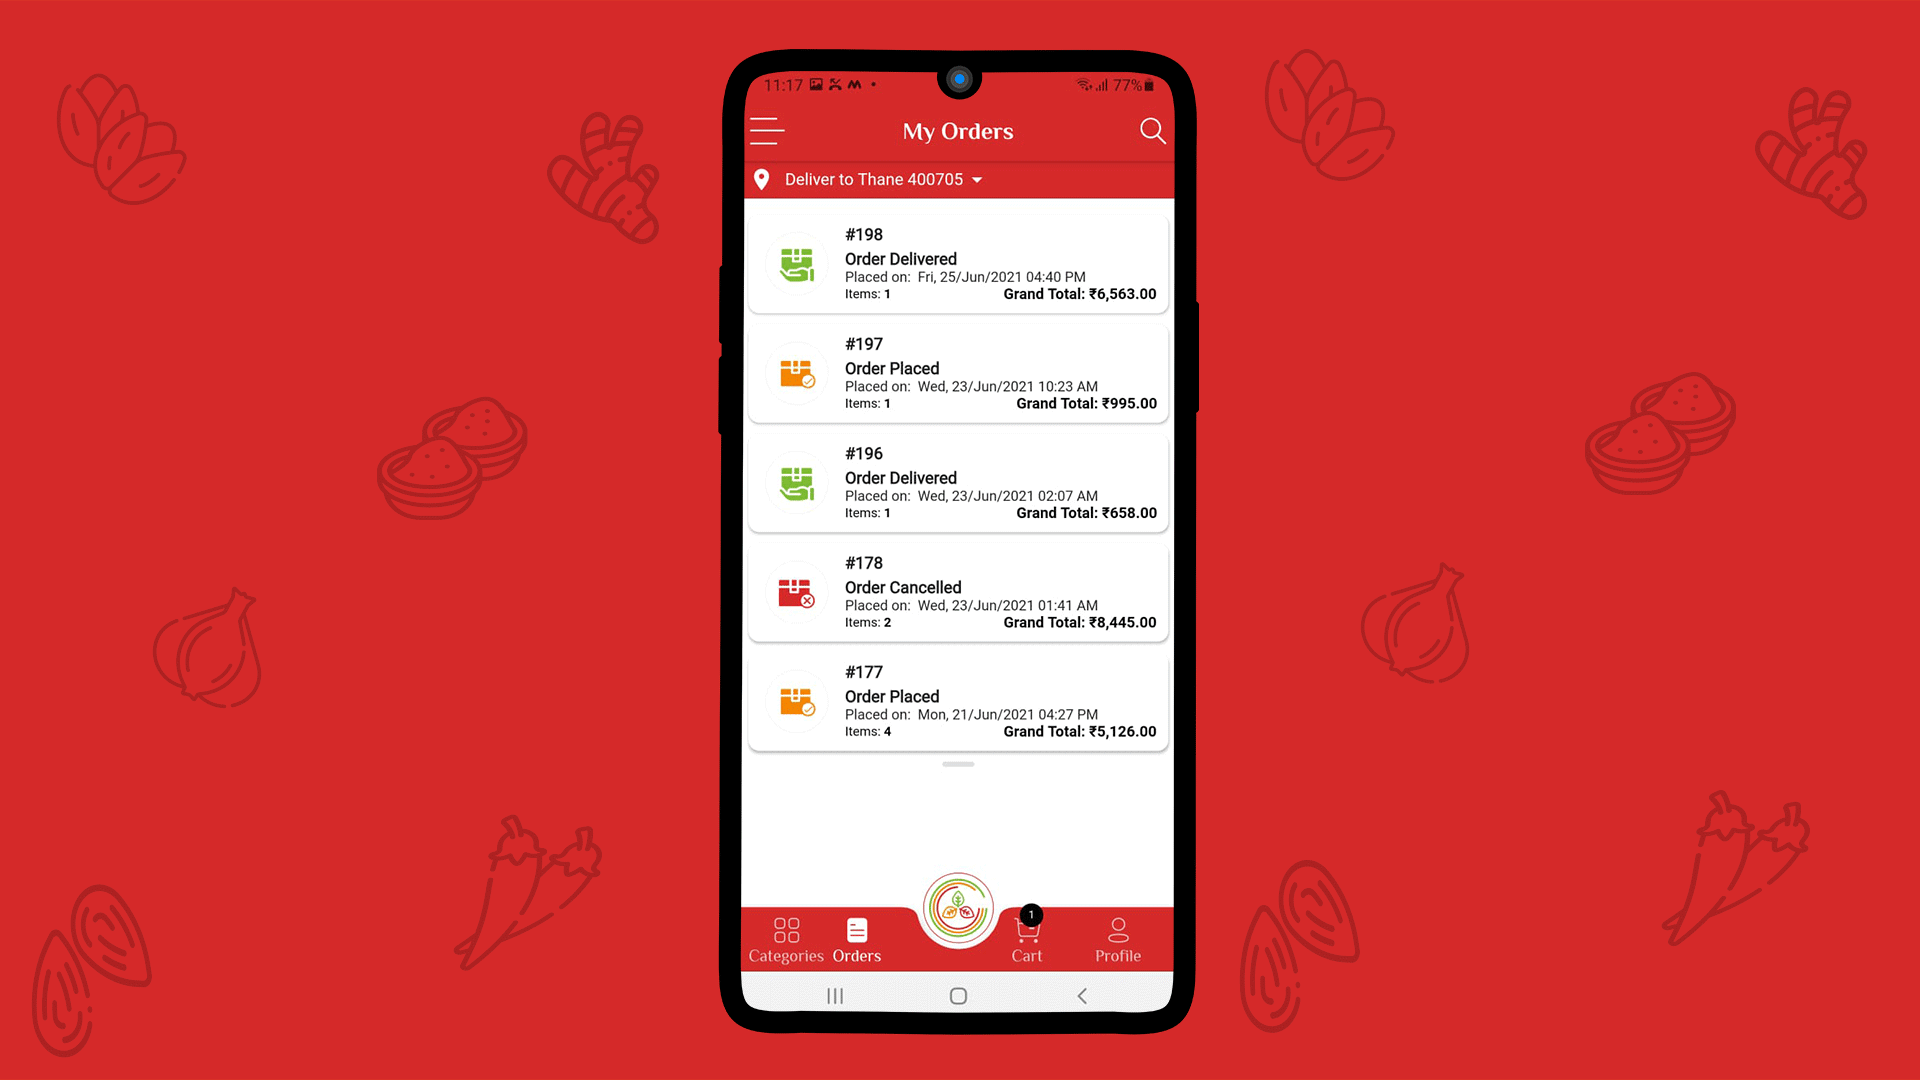
Task: Select the Orders tab
Action: coord(857,939)
